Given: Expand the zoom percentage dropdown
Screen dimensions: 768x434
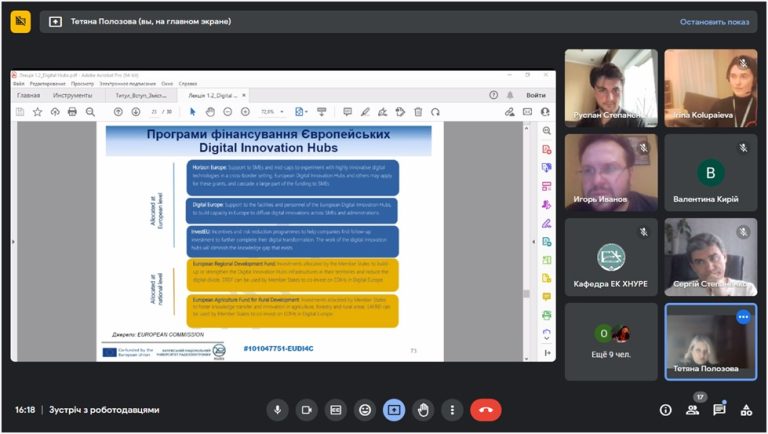Looking at the screenshot, I should (x=282, y=112).
